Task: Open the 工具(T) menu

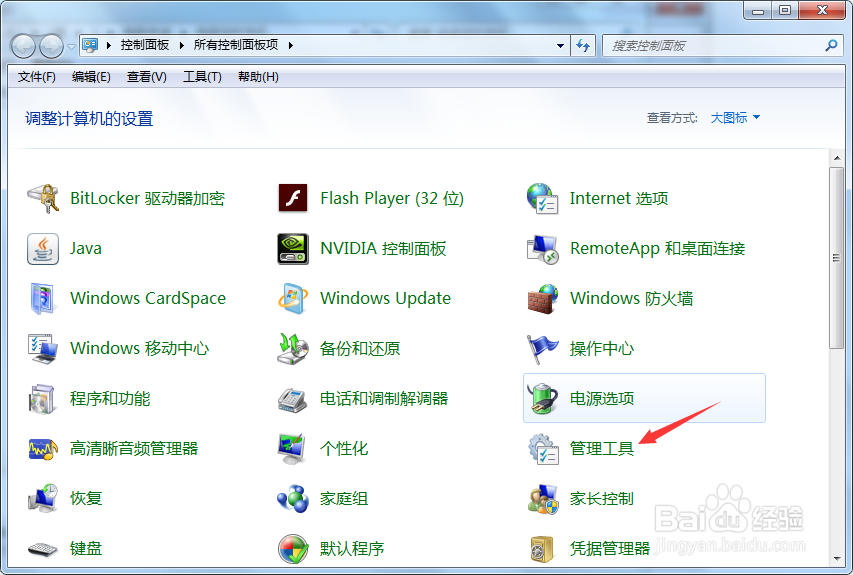Action: coord(202,77)
